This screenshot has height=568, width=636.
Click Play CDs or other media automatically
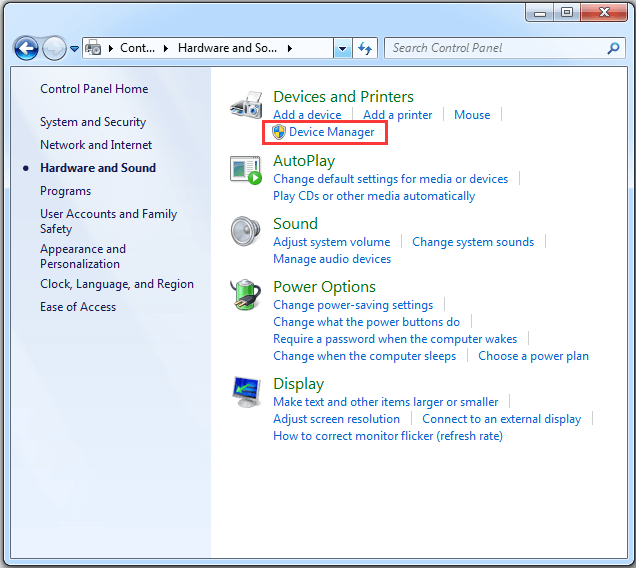click(x=374, y=196)
